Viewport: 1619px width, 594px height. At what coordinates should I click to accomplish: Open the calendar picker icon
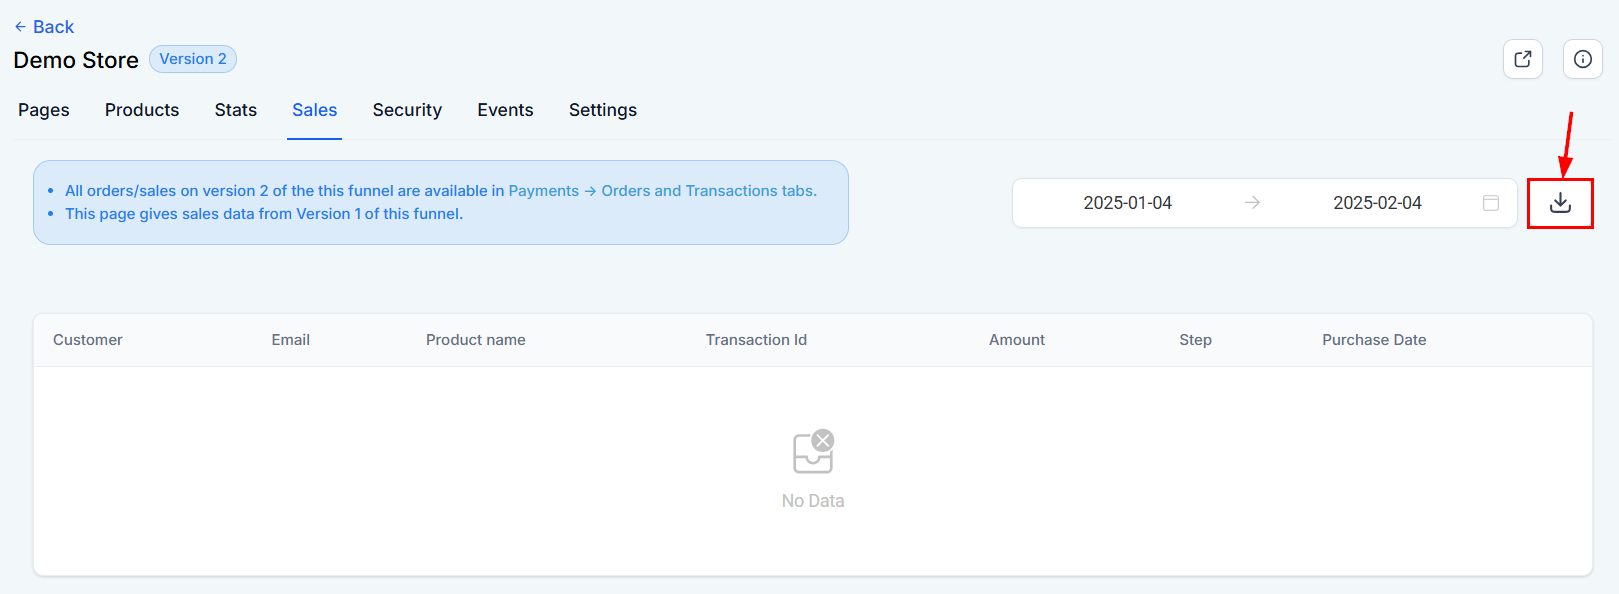tap(1491, 203)
